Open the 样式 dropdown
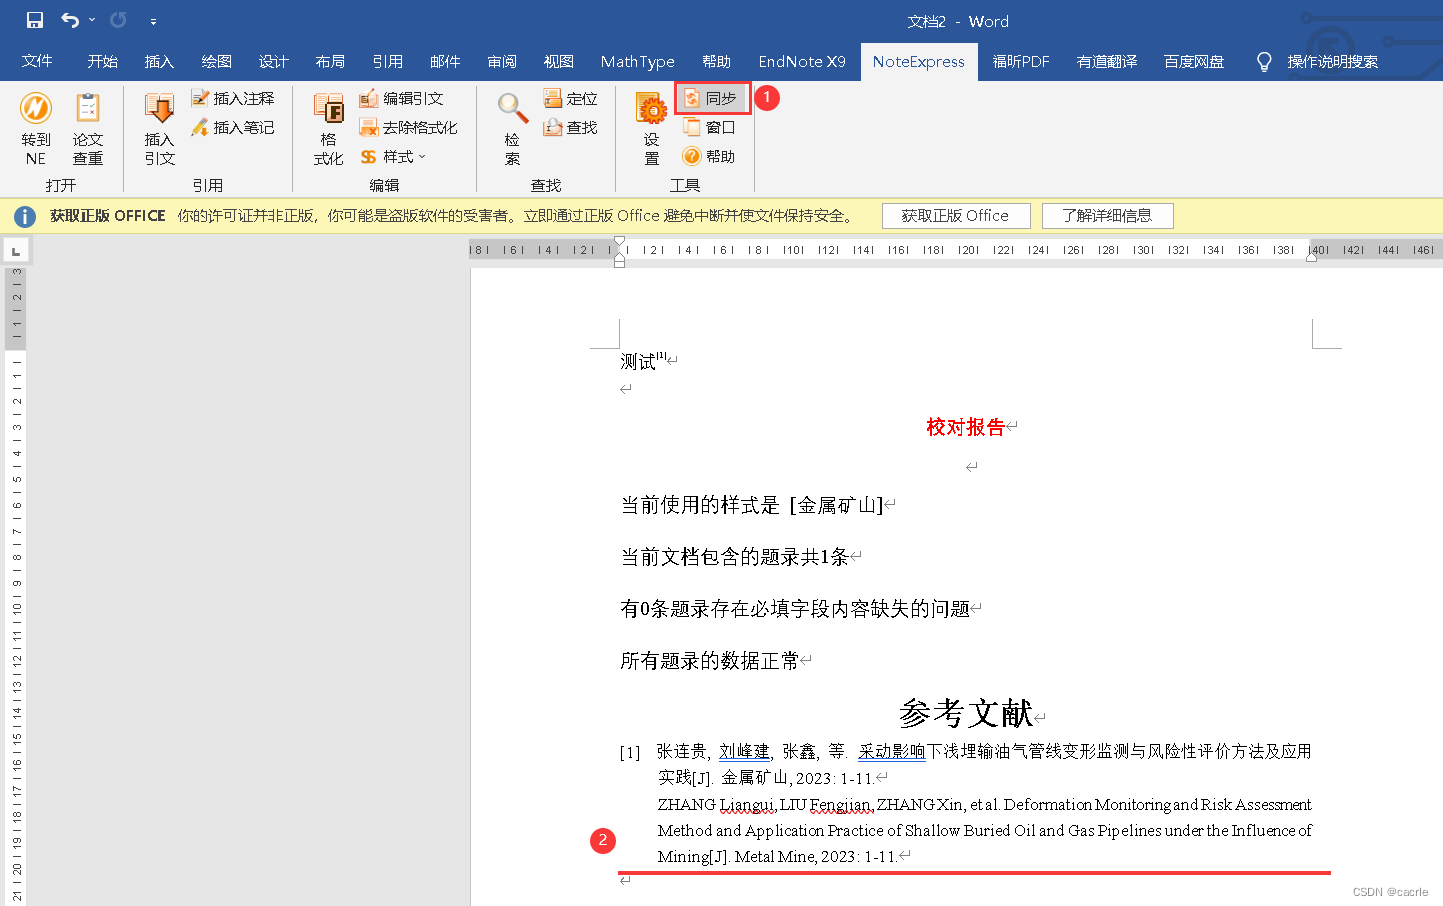Screen dimensions: 1443x906 pos(394,156)
